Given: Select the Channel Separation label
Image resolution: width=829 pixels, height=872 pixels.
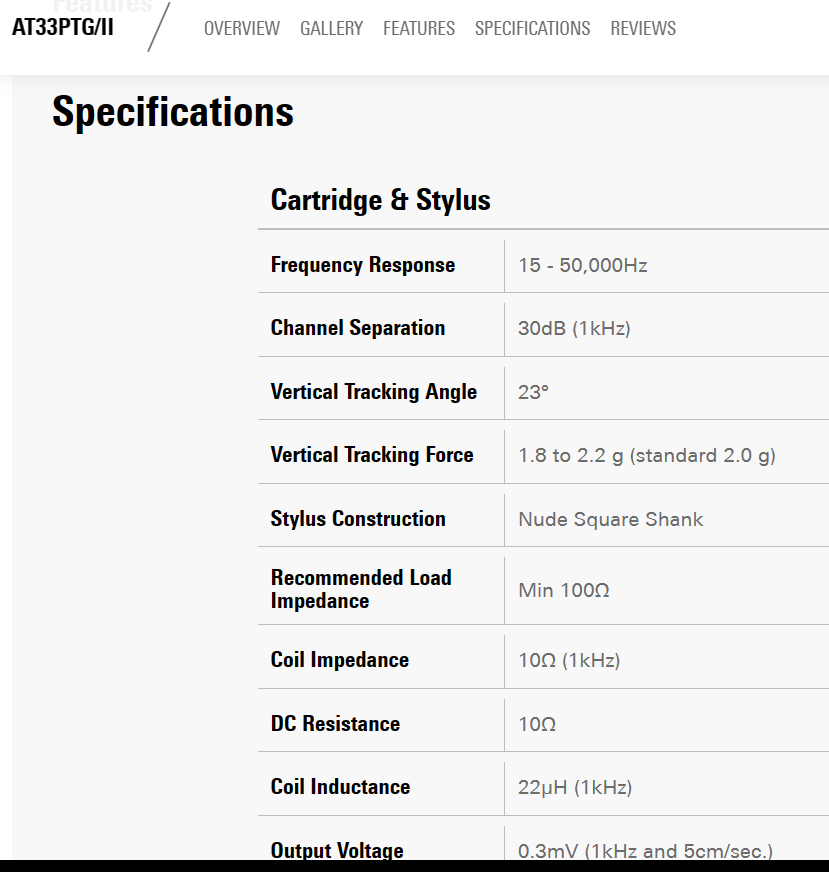Looking at the screenshot, I should click(x=358, y=328).
